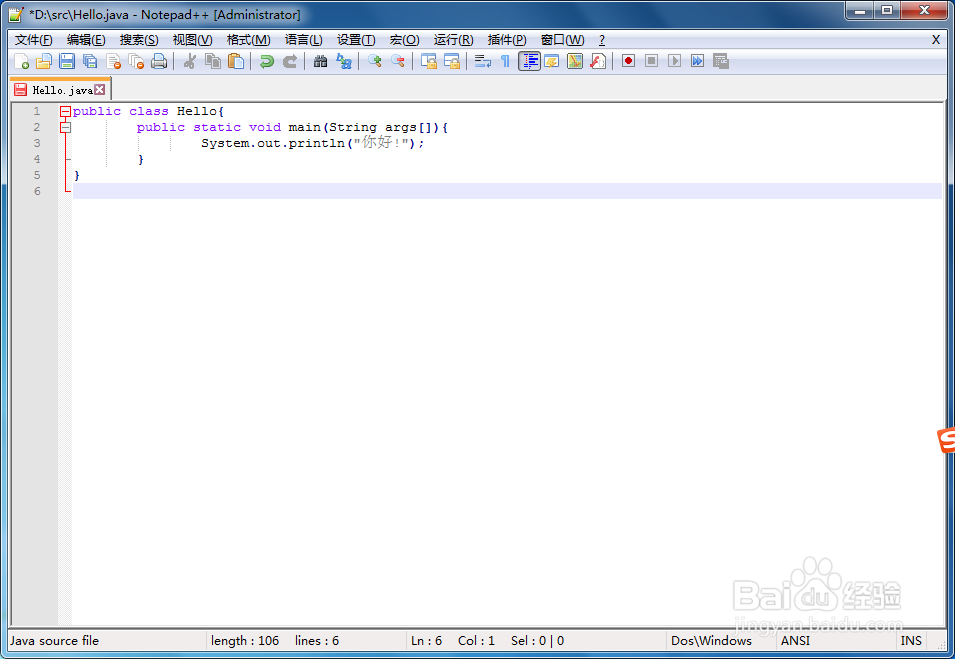
Task: Click the word Hello in class declaration
Action: pos(197,111)
